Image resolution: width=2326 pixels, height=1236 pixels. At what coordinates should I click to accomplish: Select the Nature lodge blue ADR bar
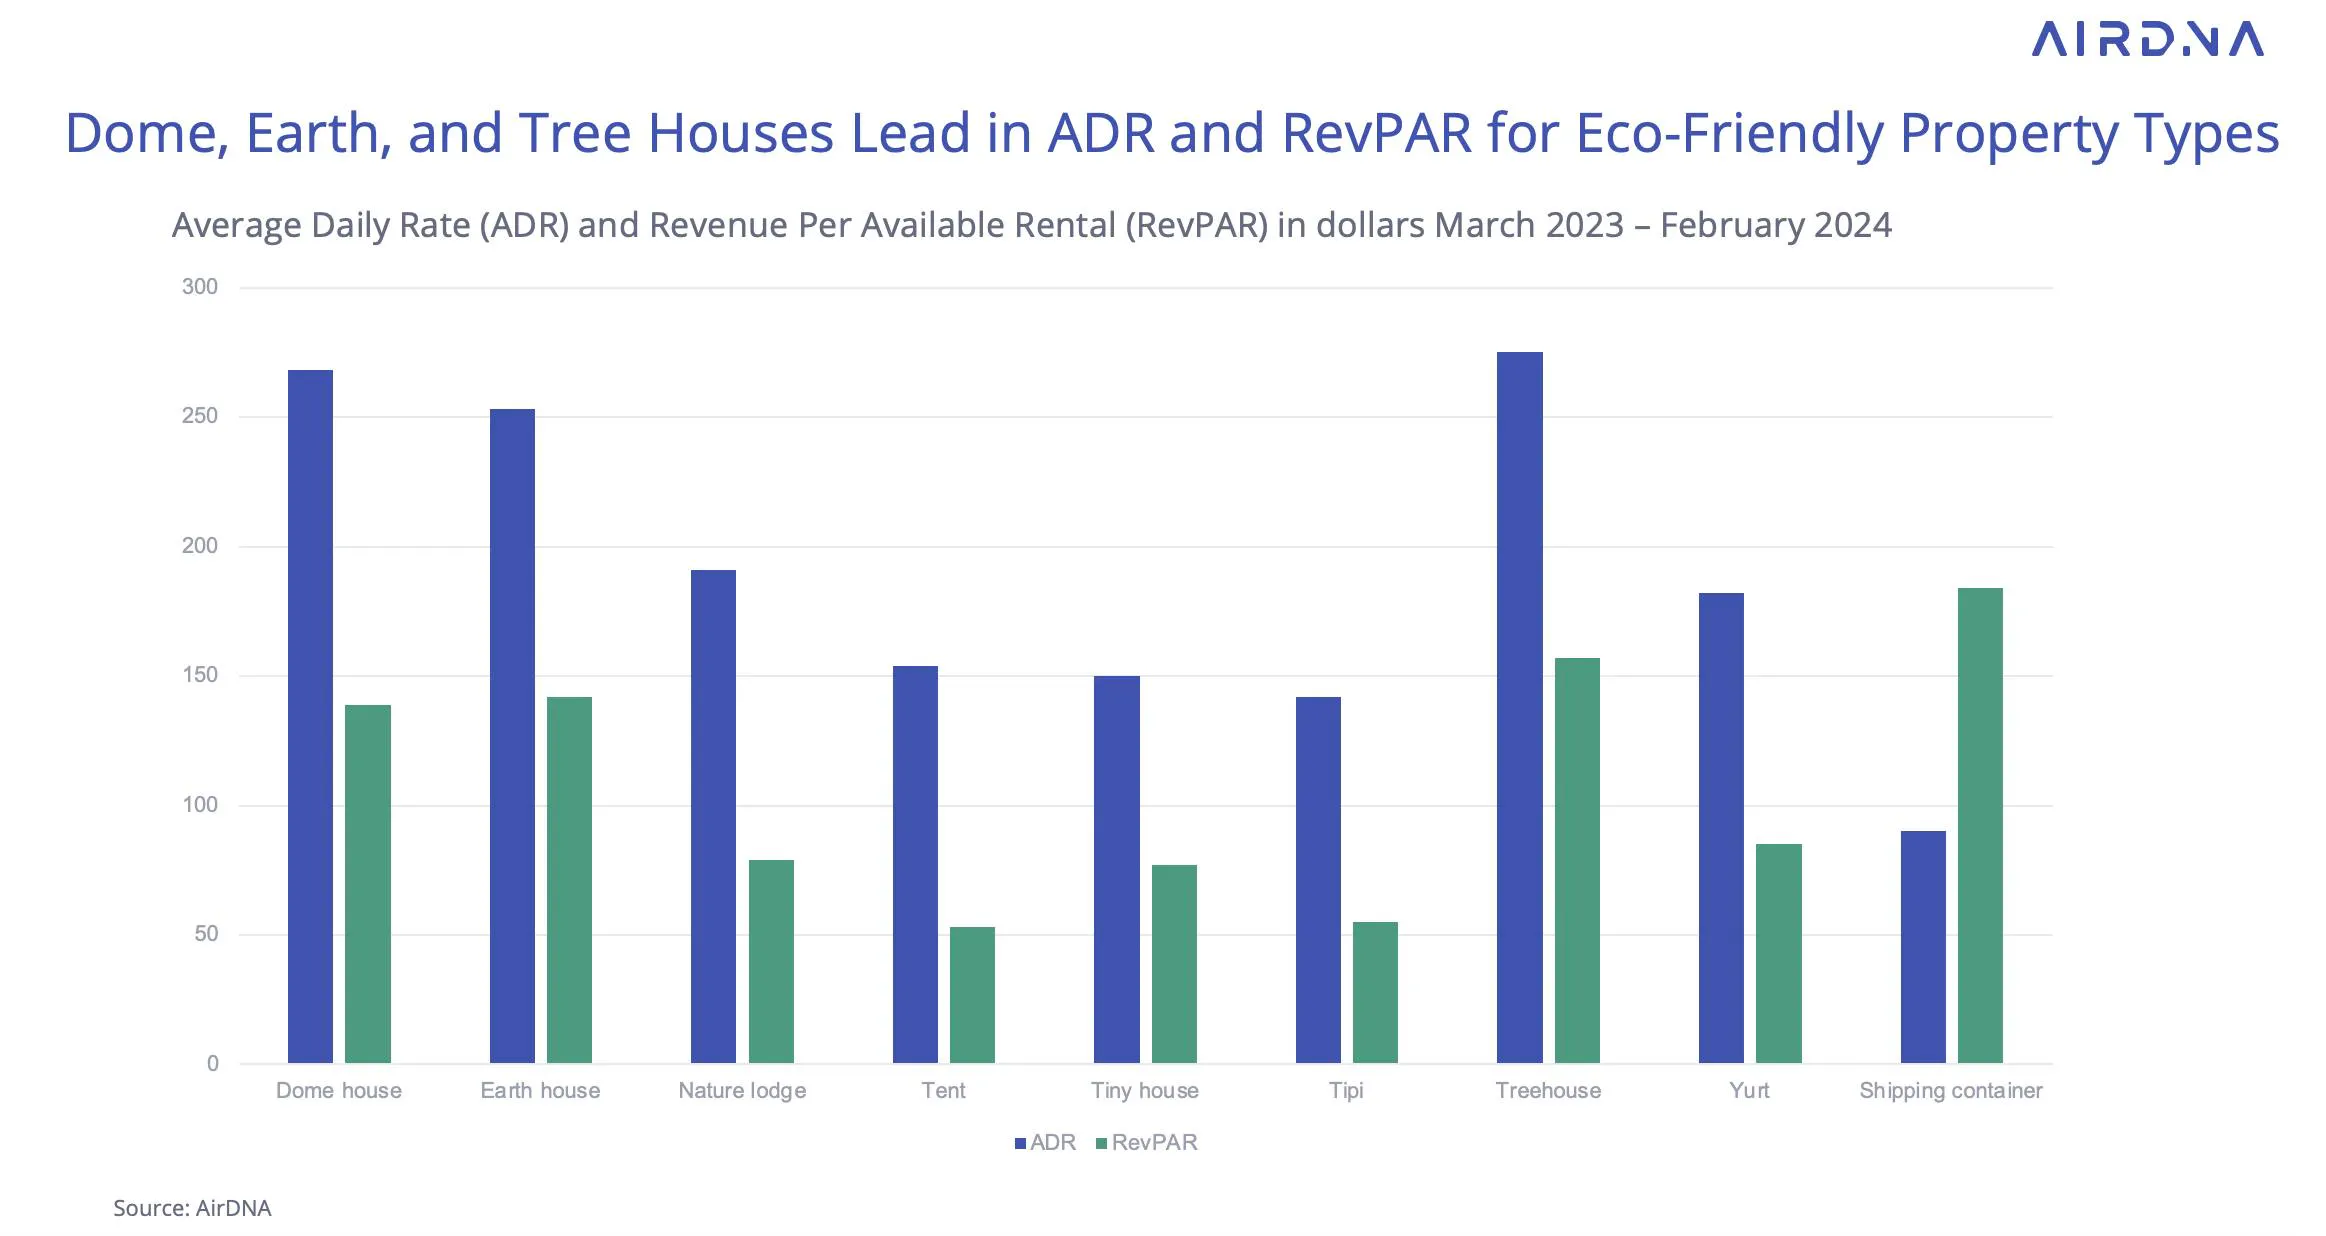pos(714,816)
